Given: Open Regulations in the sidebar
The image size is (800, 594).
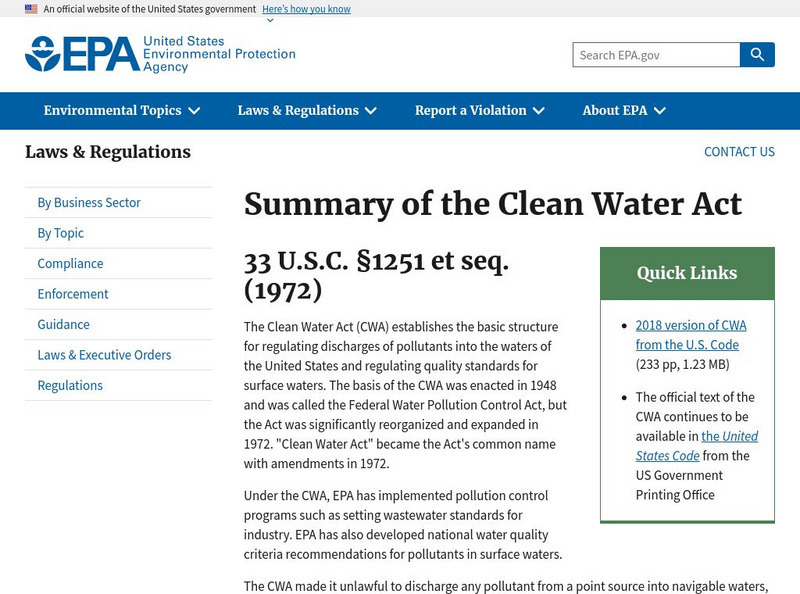Looking at the screenshot, I should 70,386.
